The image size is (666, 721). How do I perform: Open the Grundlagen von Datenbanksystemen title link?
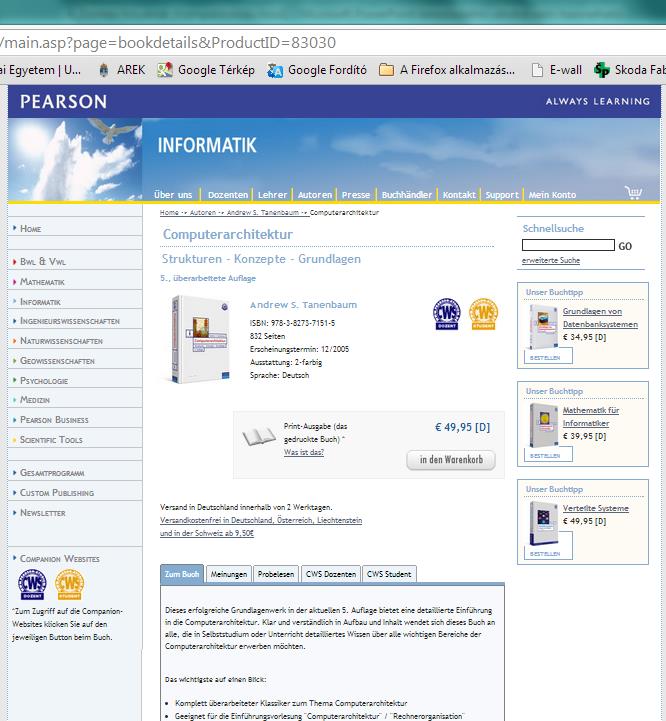[x=600, y=318]
